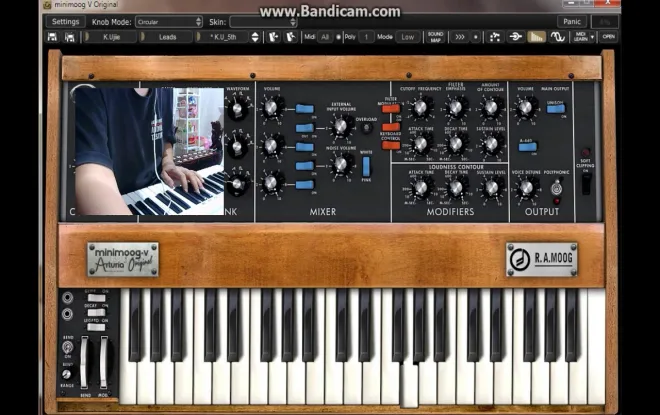
Task: Click the Cutoff Frequency knob
Action: 421,108
